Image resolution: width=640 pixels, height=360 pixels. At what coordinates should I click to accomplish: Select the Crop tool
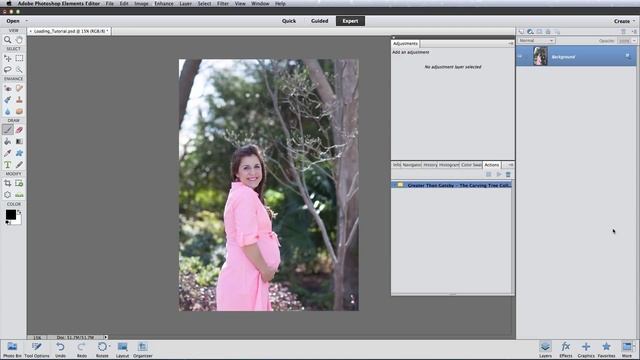tap(7, 183)
